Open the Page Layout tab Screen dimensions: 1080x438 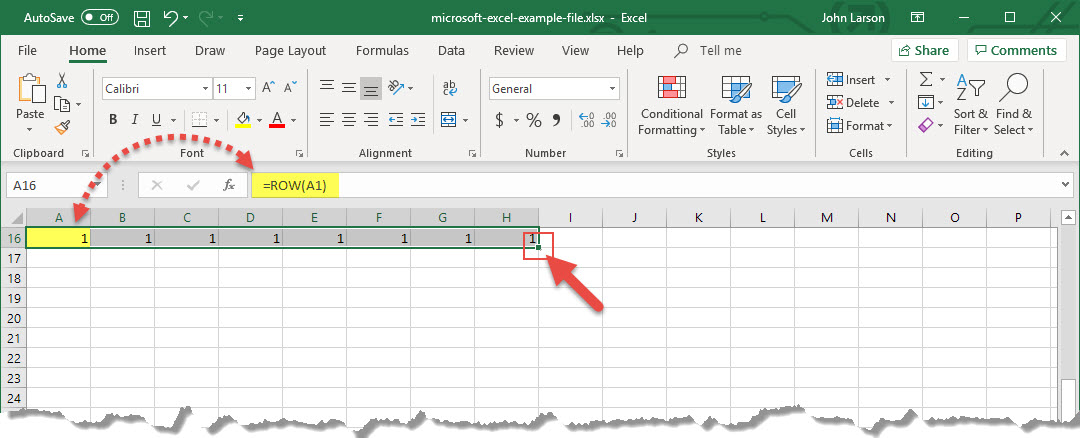(x=290, y=50)
